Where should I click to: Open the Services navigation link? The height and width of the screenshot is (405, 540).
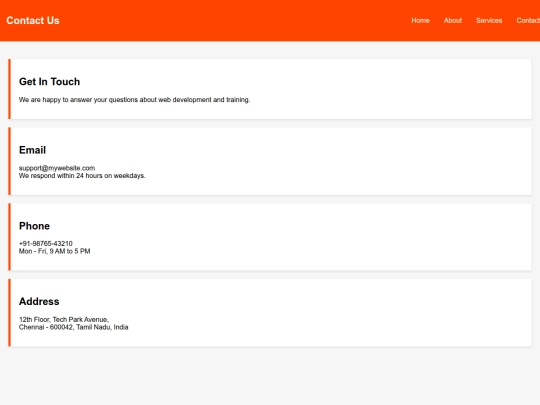[489, 21]
